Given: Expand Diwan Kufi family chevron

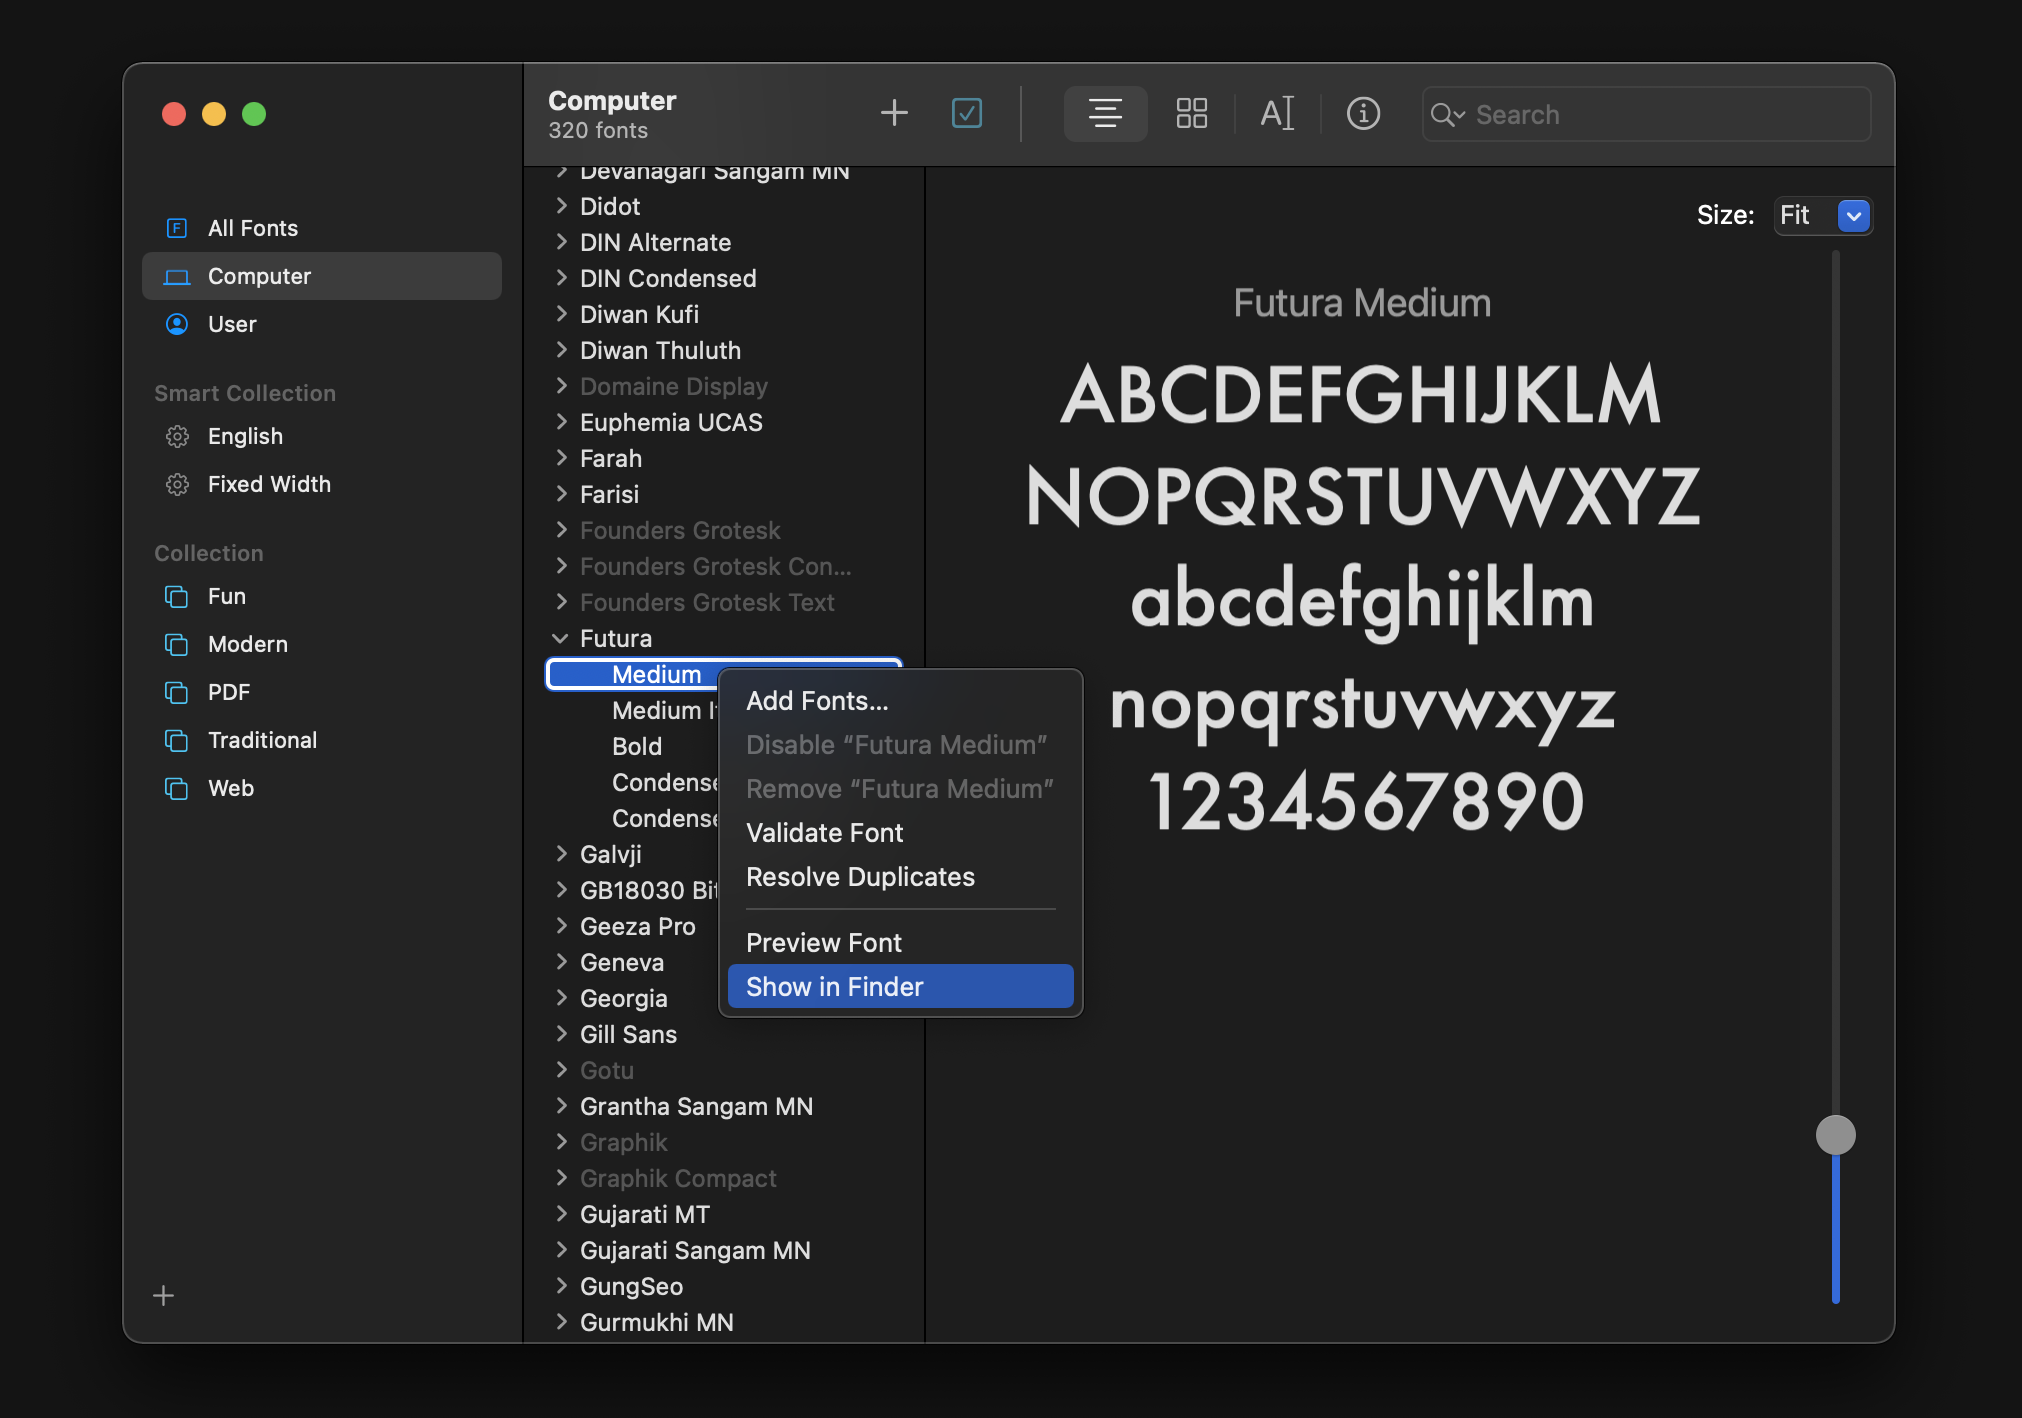Looking at the screenshot, I should 561,314.
